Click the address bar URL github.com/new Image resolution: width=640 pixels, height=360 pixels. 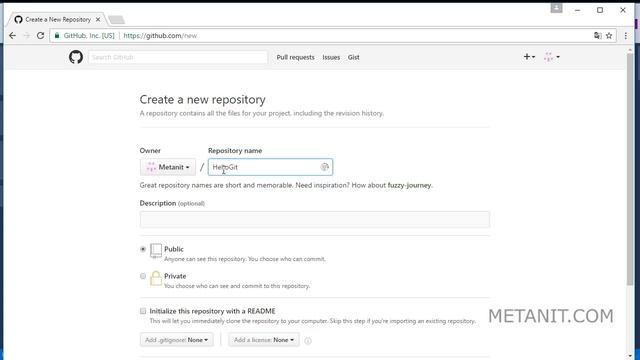pos(160,36)
